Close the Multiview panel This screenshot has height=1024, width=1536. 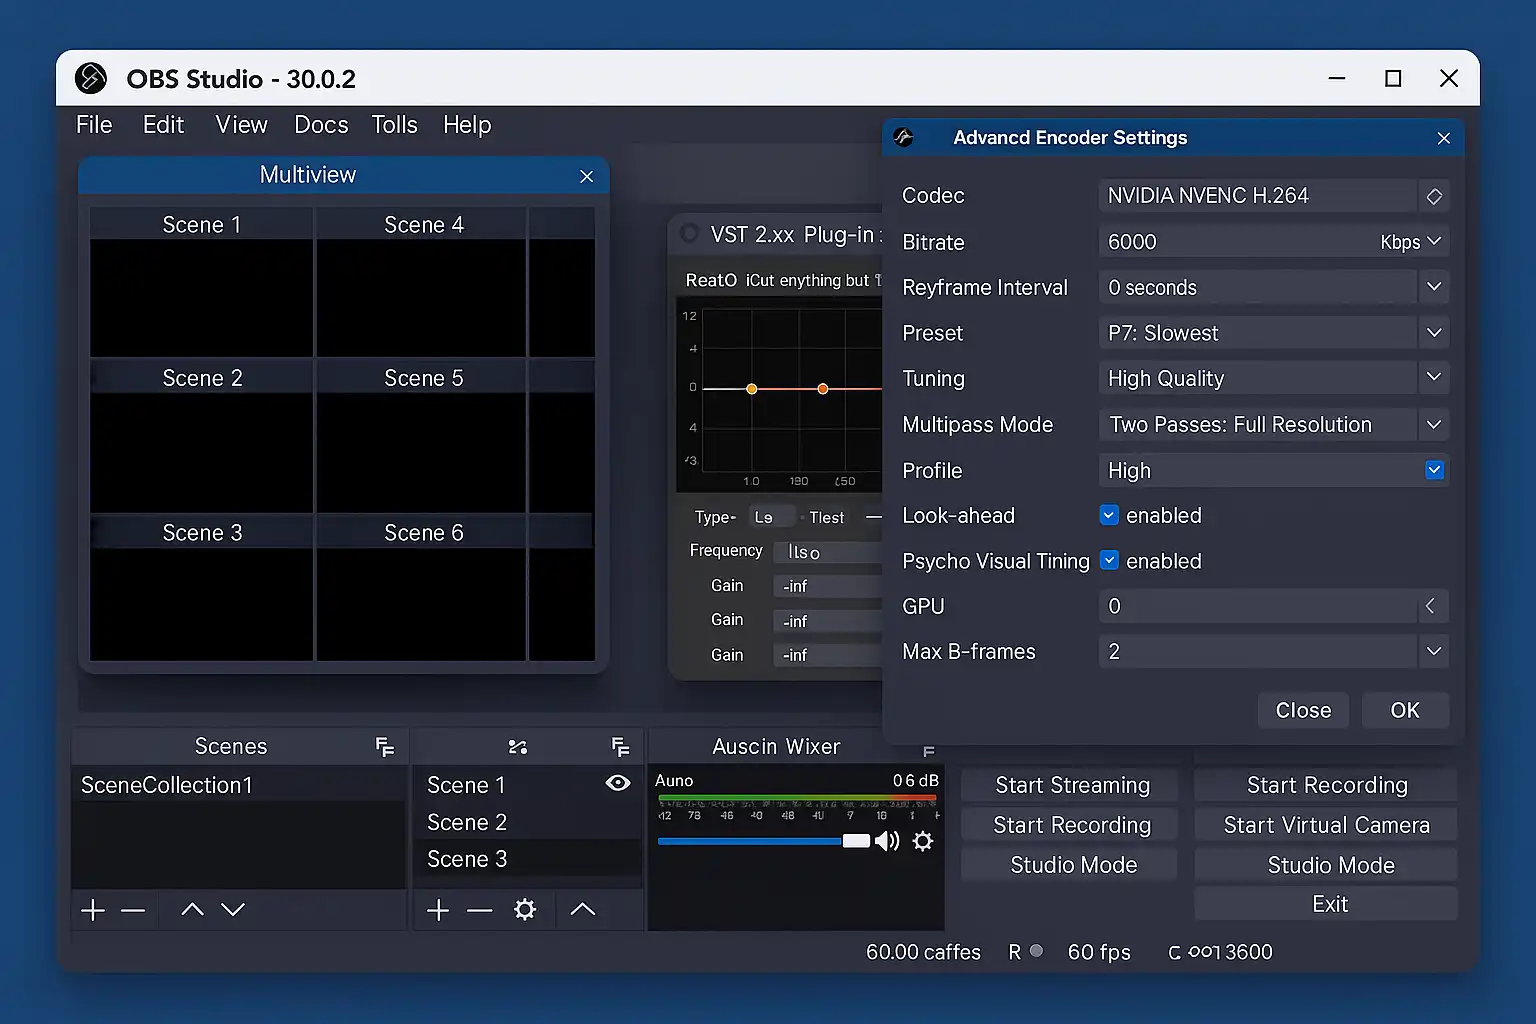[x=587, y=176]
